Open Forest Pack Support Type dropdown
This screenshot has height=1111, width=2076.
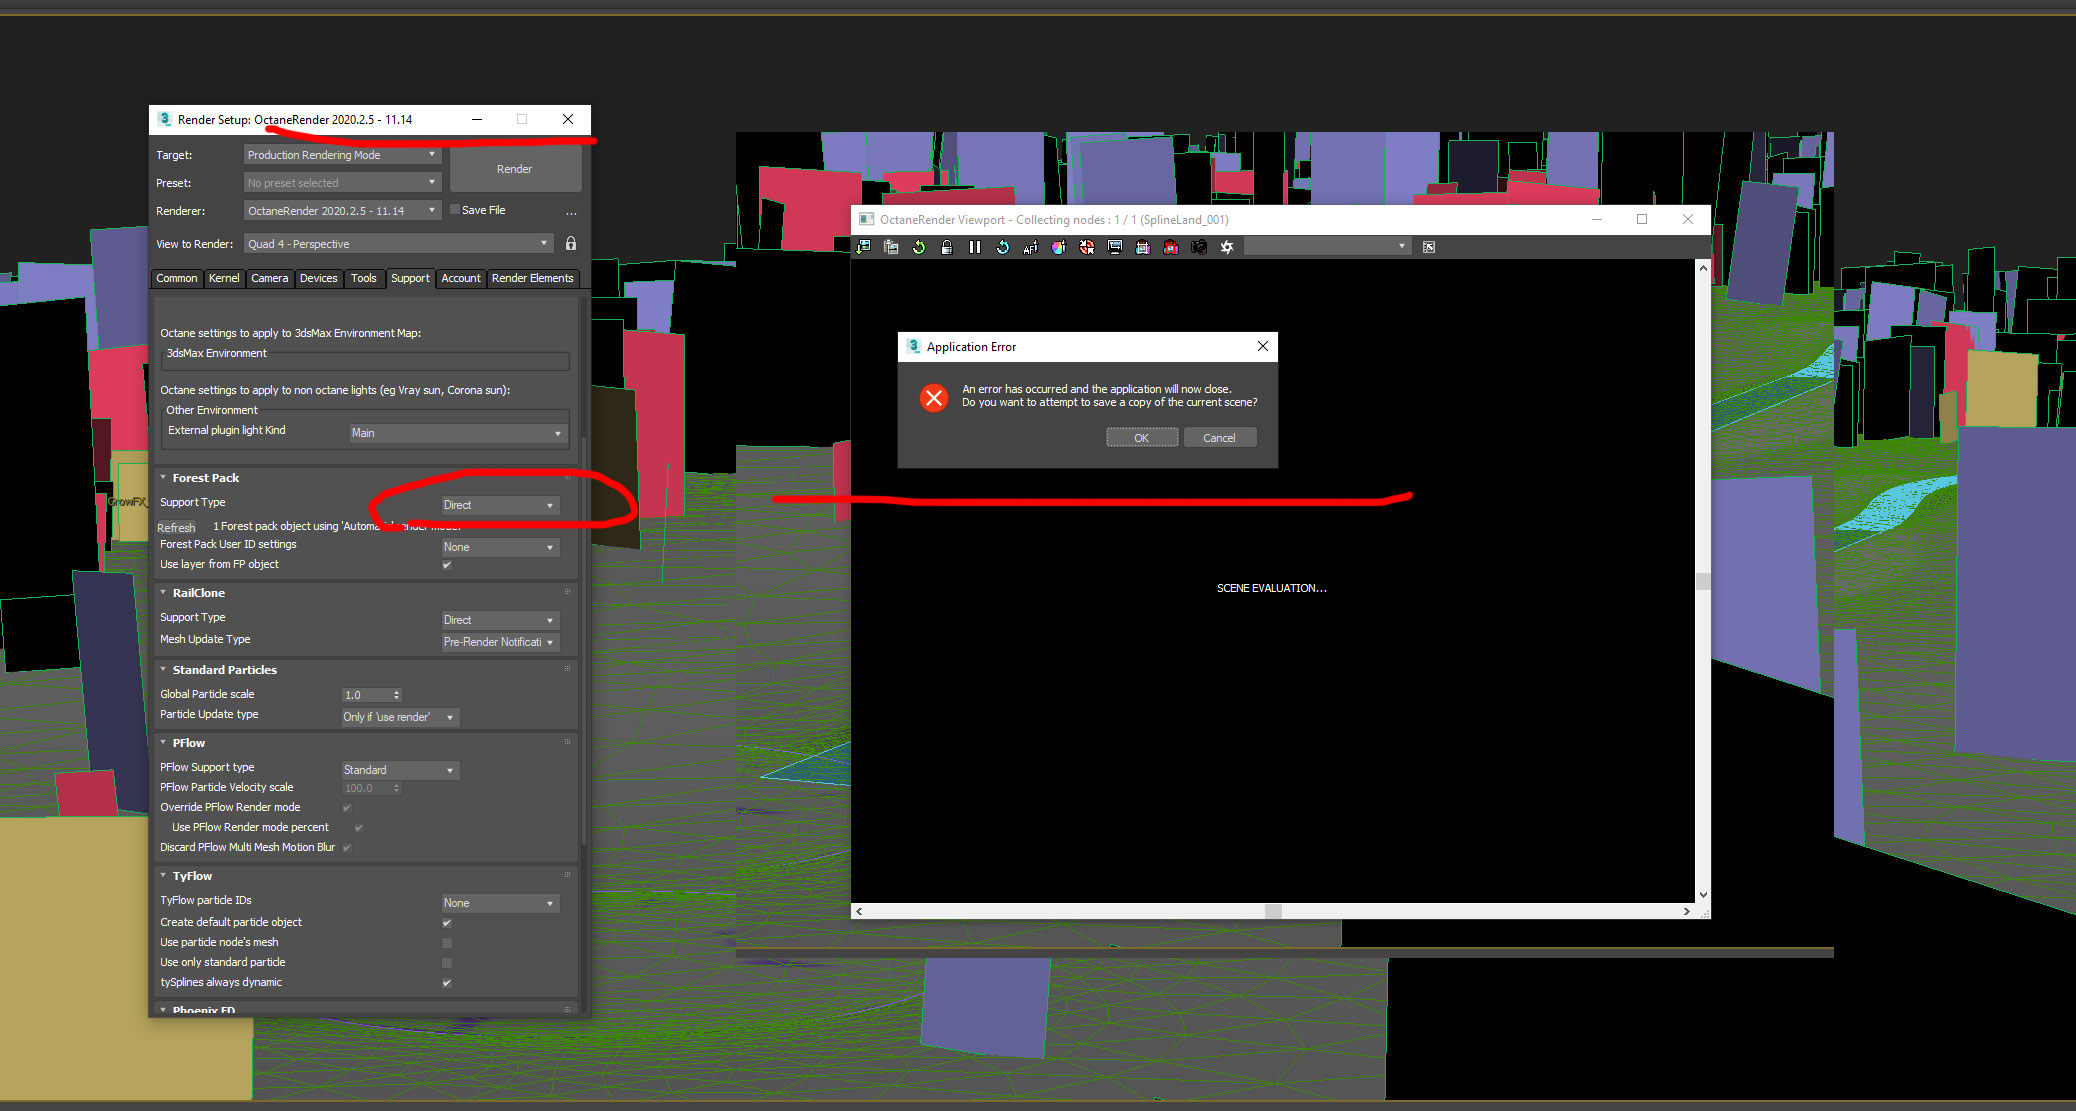[499, 505]
